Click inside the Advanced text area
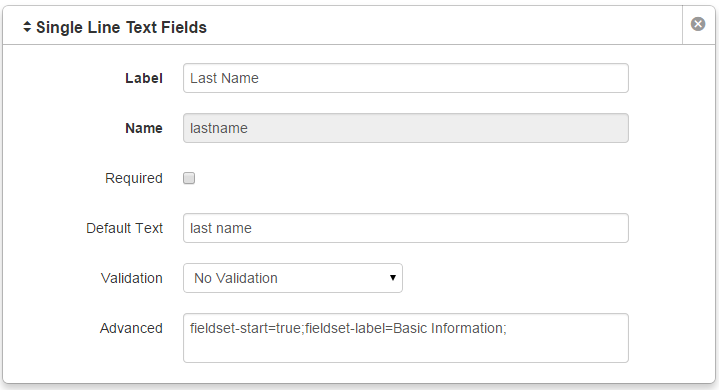 tap(406, 338)
